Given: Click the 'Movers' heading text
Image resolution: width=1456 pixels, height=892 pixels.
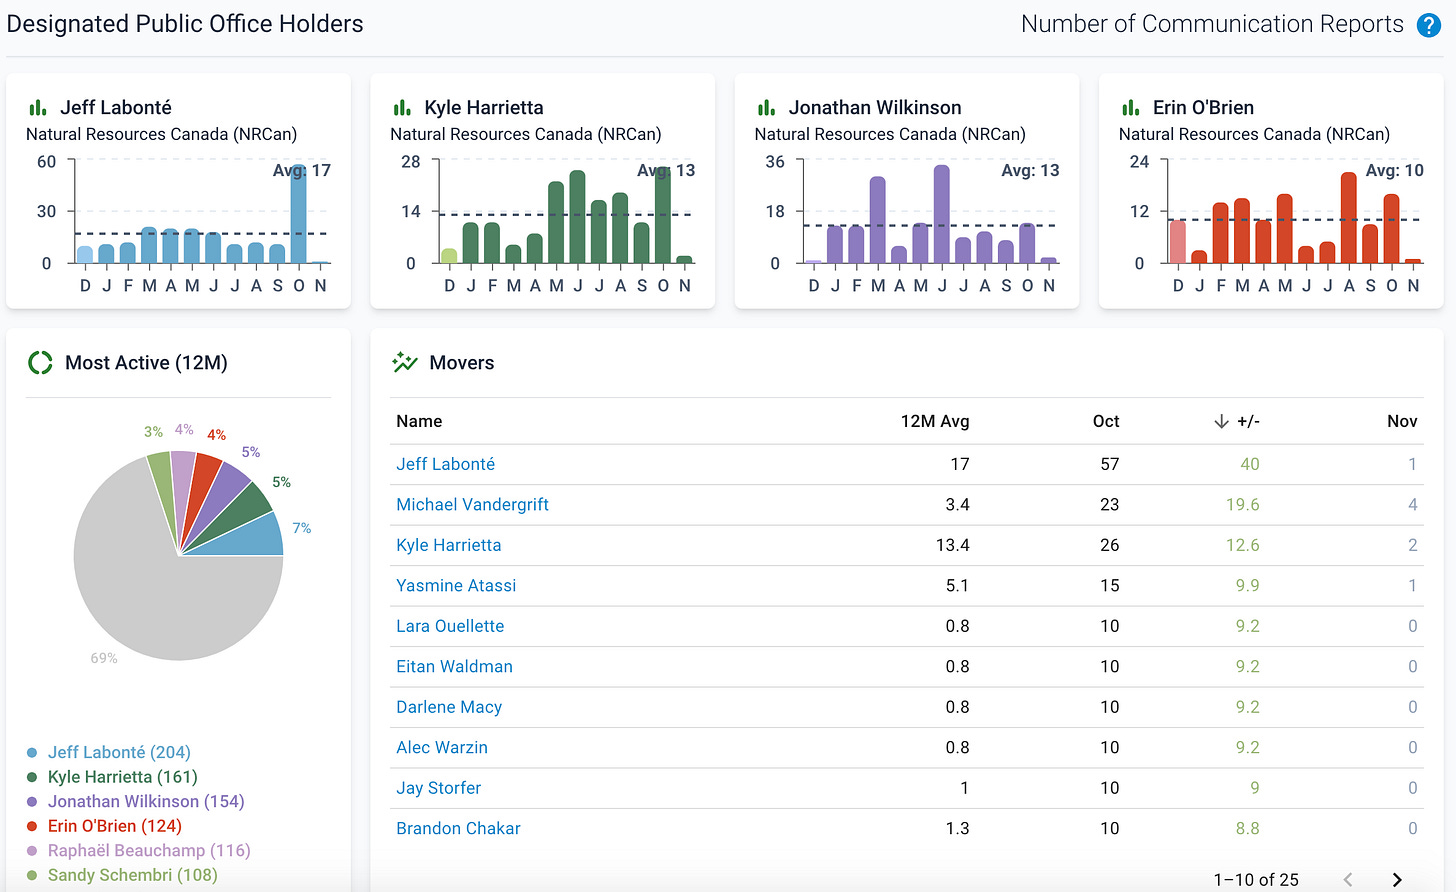Looking at the screenshot, I should tap(462, 363).
